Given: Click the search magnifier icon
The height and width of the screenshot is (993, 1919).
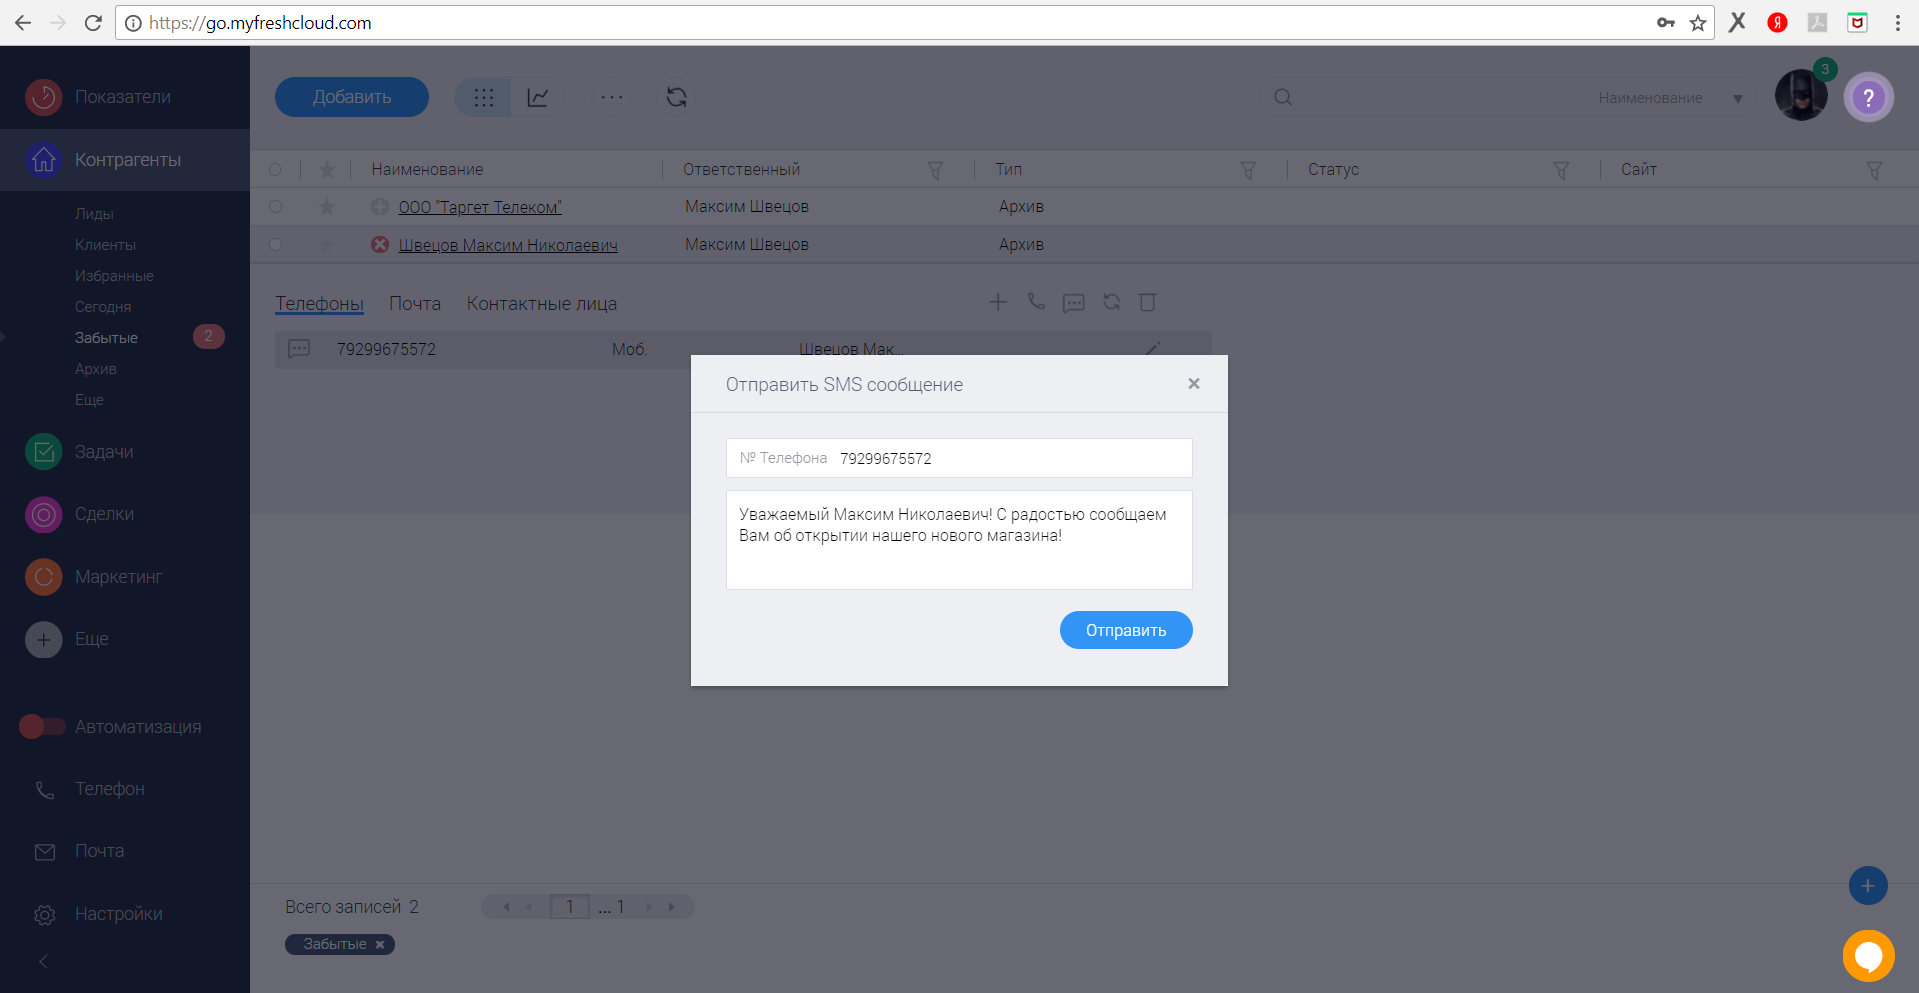Looking at the screenshot, I should click(x=1283, y=97).
